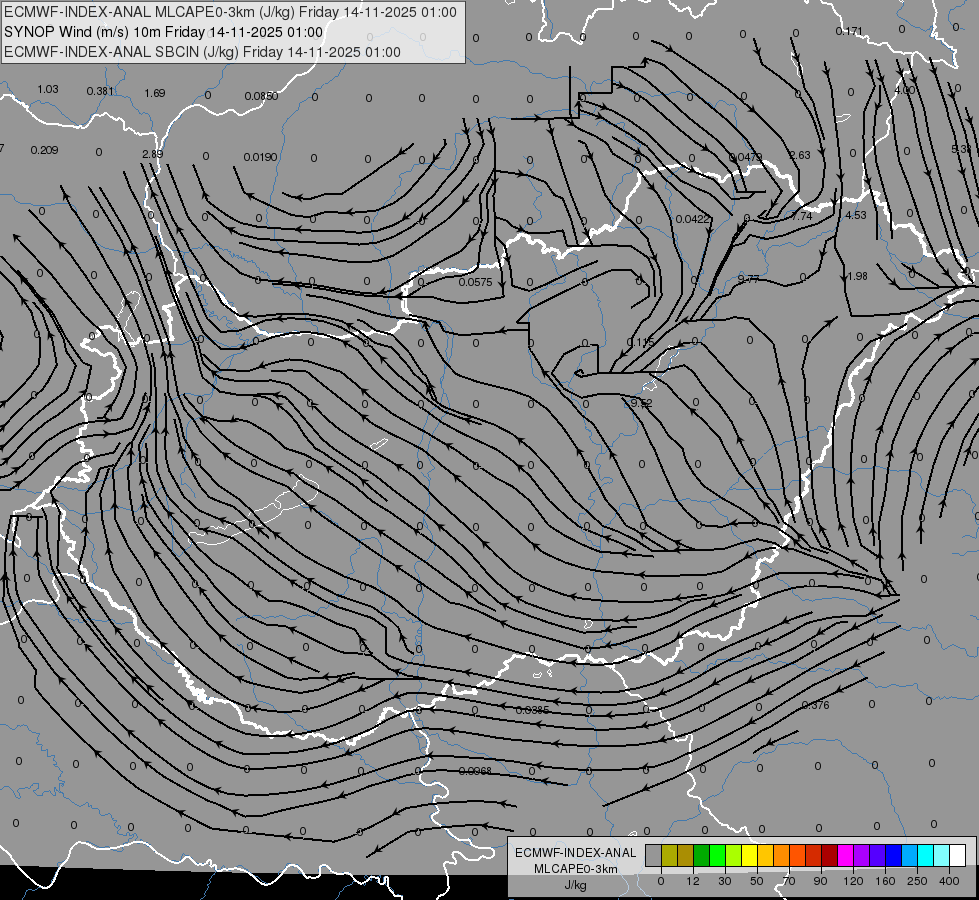The width and height of the screenshot is (979, 900).
Task: Click the map value 1.03
Action: pyautogui.click(x=47, y=89)
